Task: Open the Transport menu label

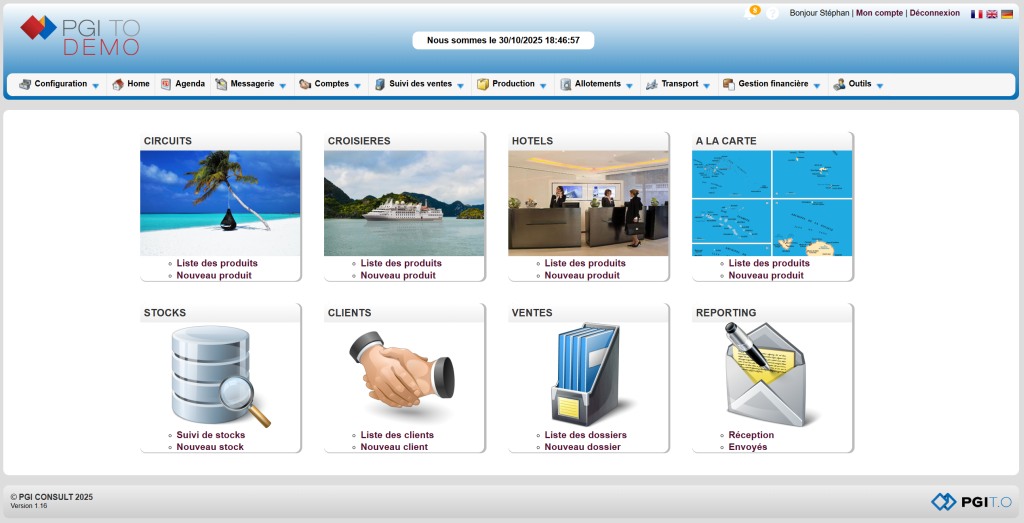Action: [x=680, y=84]
